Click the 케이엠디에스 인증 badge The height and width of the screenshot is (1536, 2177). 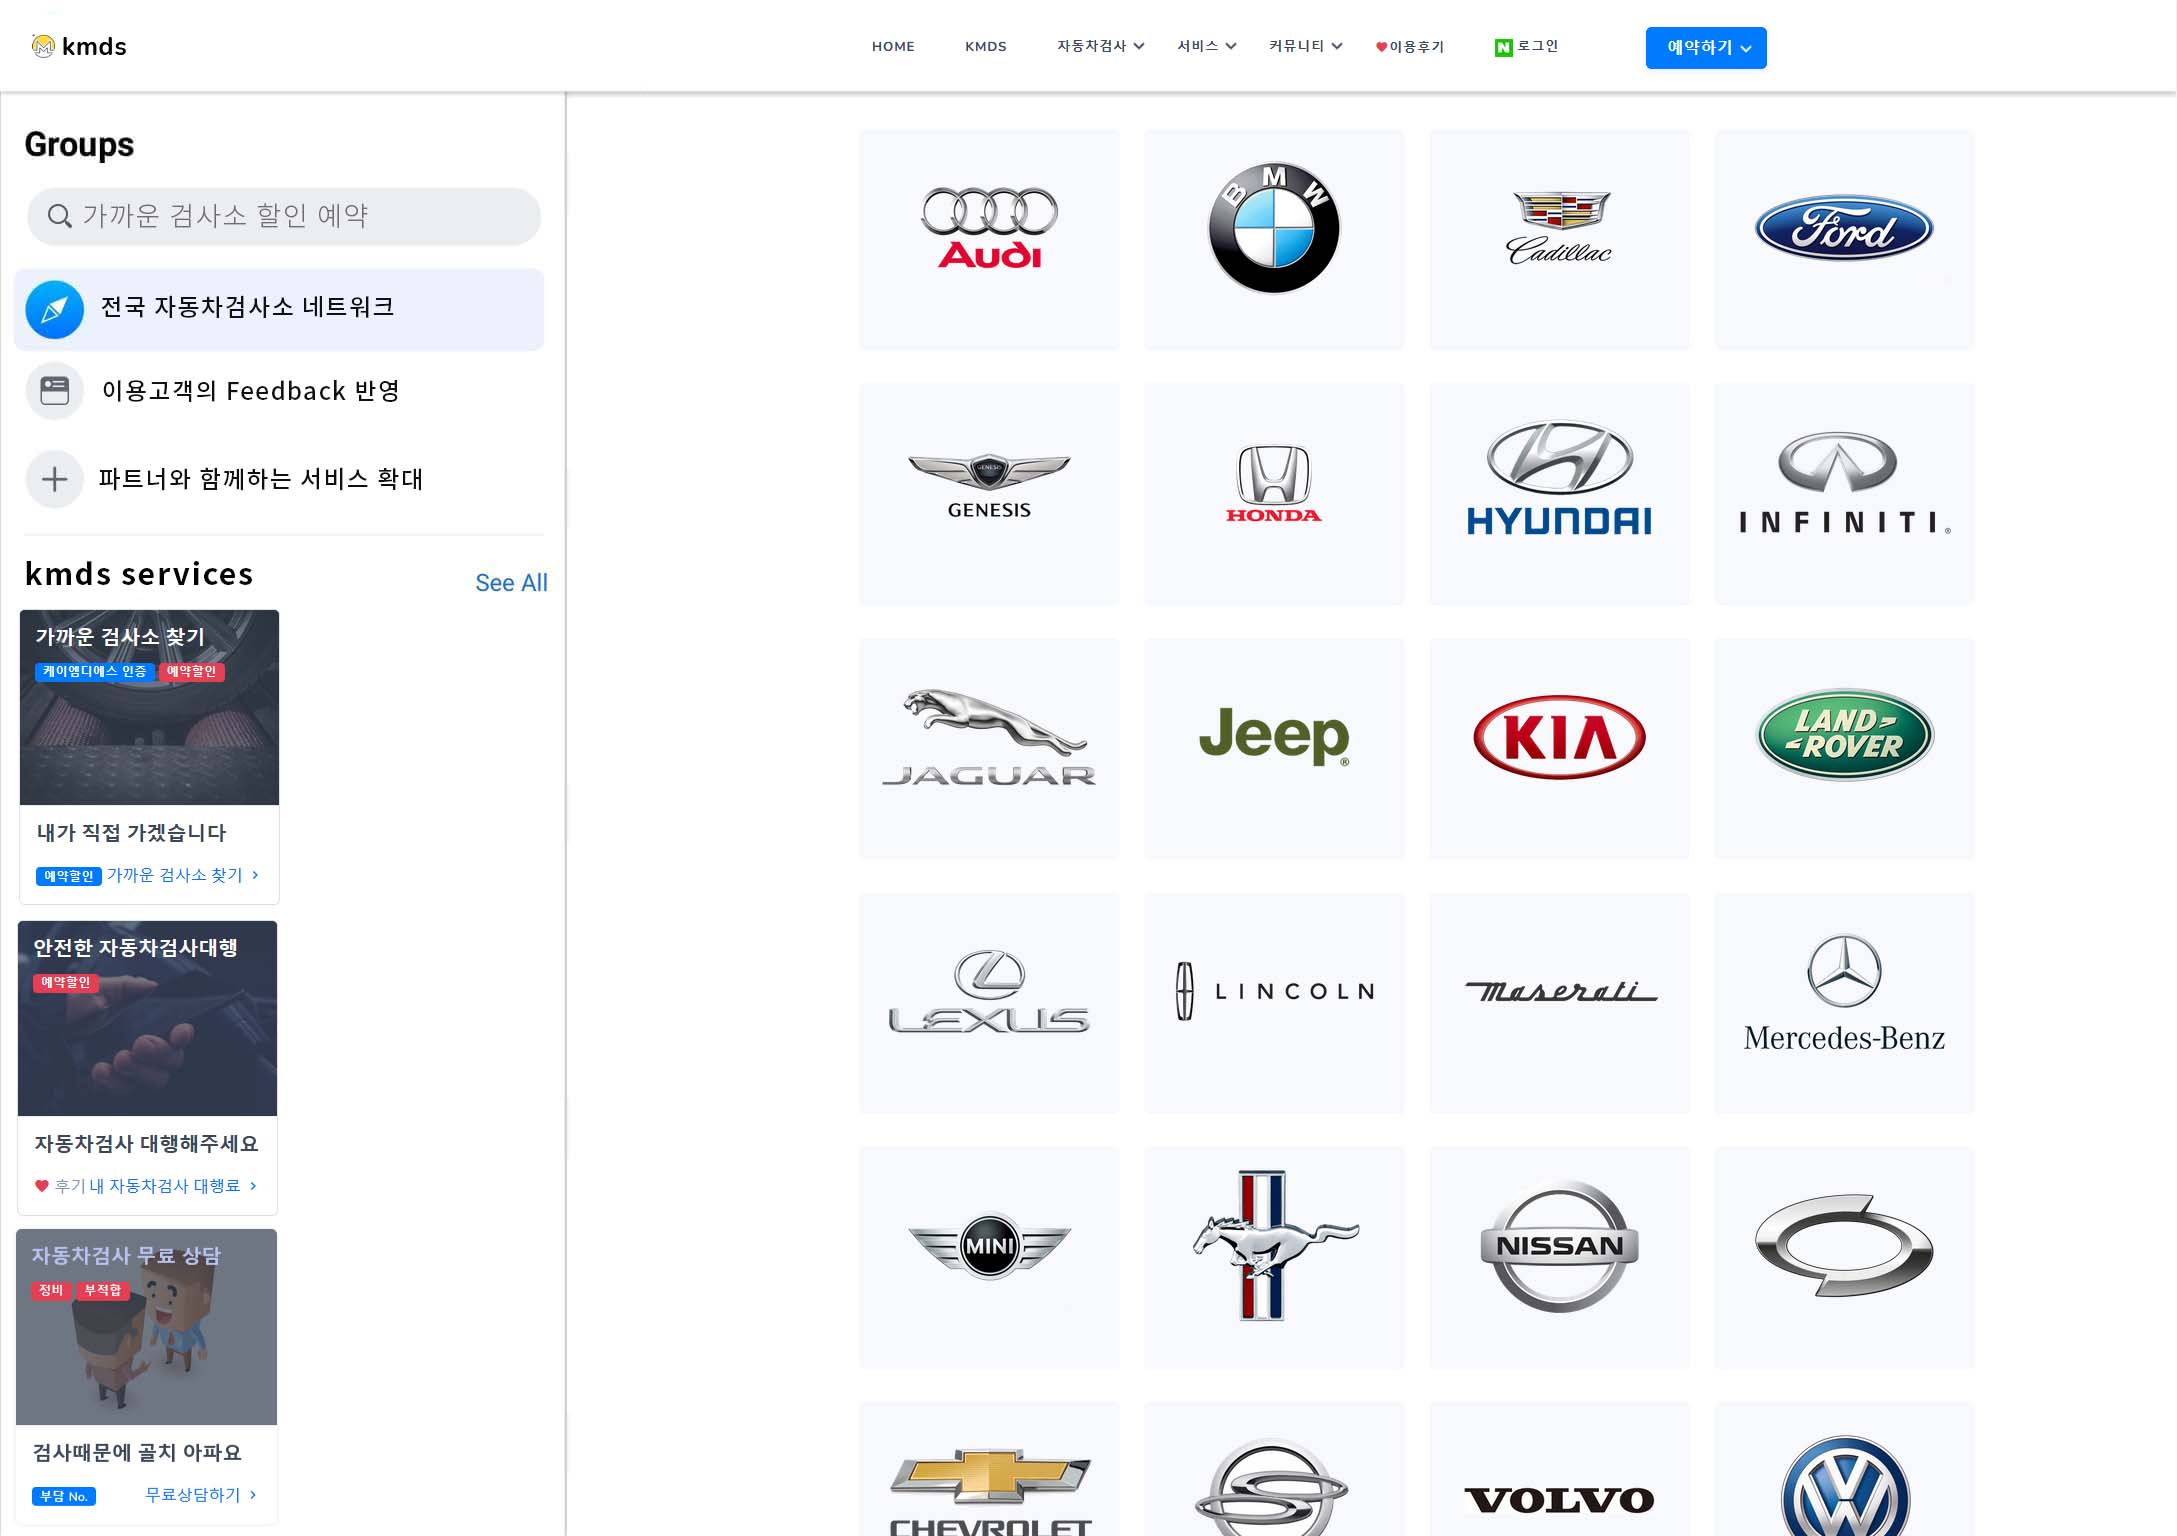(94, 672)
